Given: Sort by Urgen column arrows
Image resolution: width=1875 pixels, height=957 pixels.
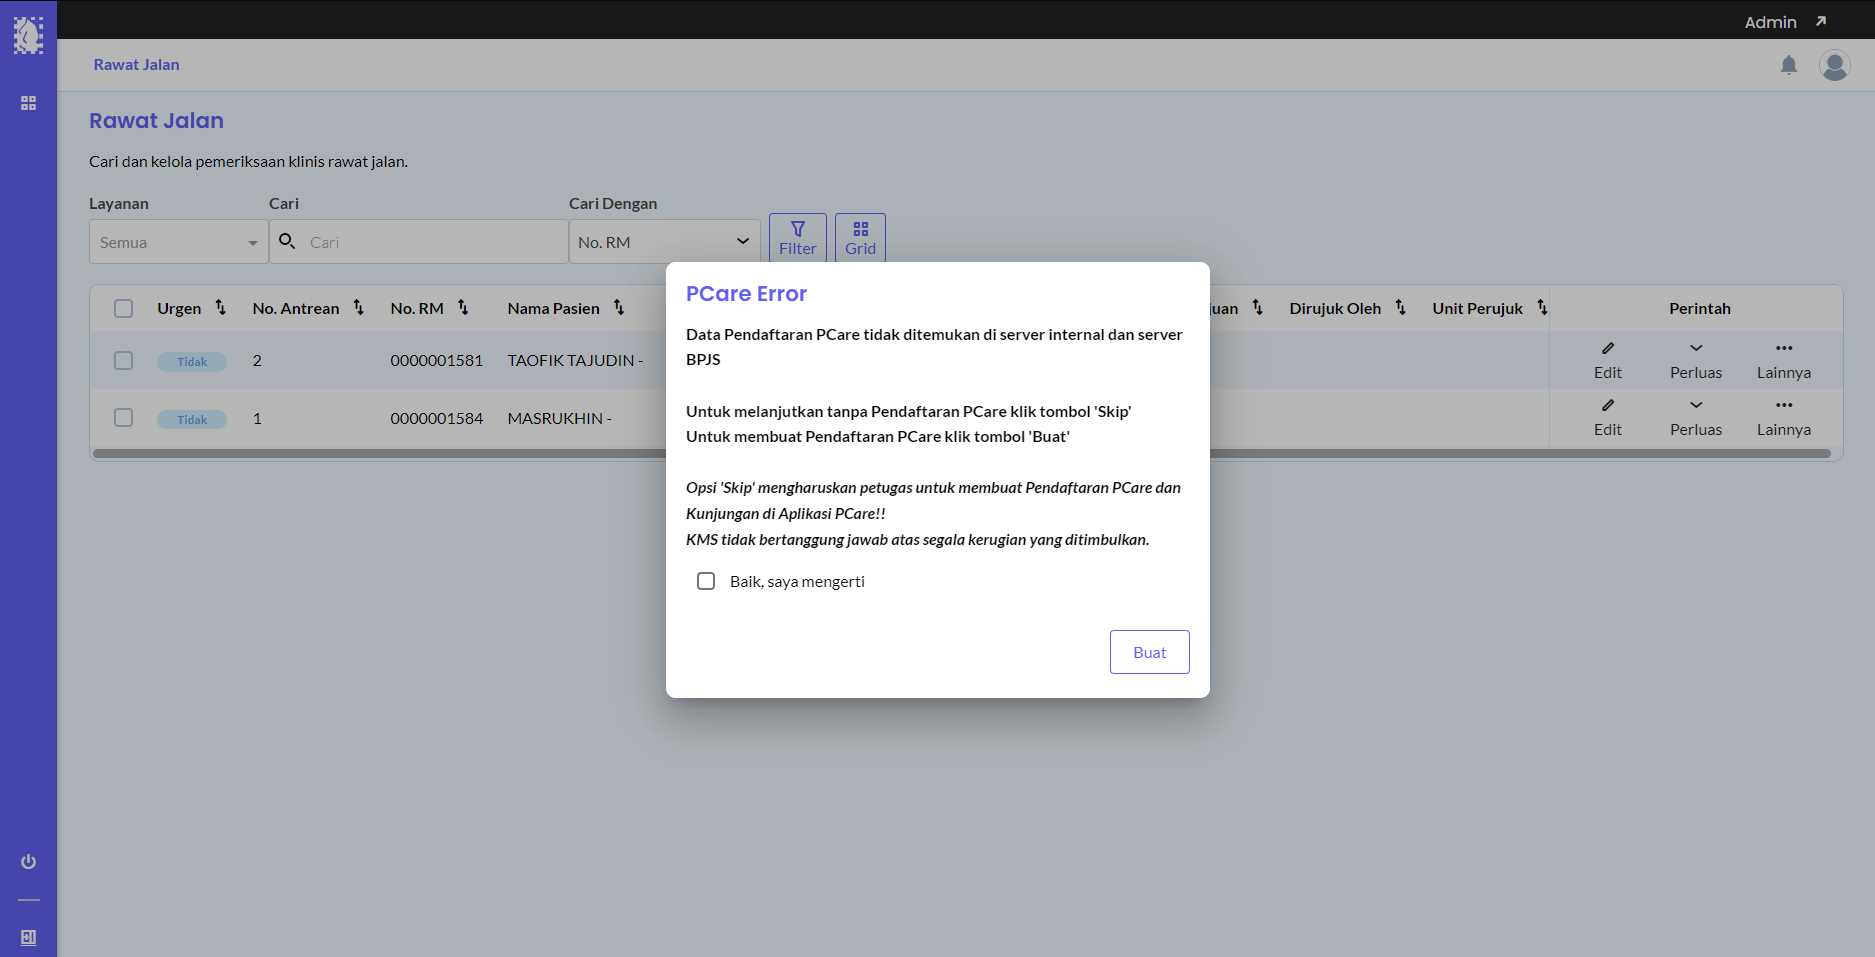Looking at the screenshot, I should [x=221, y=308].
